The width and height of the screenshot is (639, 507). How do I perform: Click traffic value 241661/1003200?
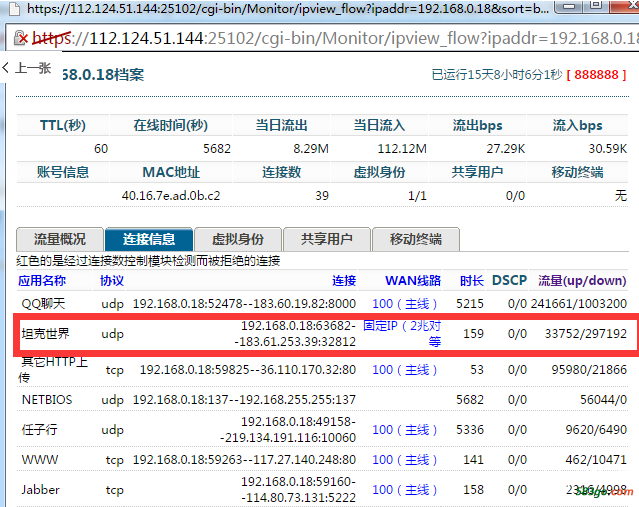pyautogui.click(x=579, y=304)
